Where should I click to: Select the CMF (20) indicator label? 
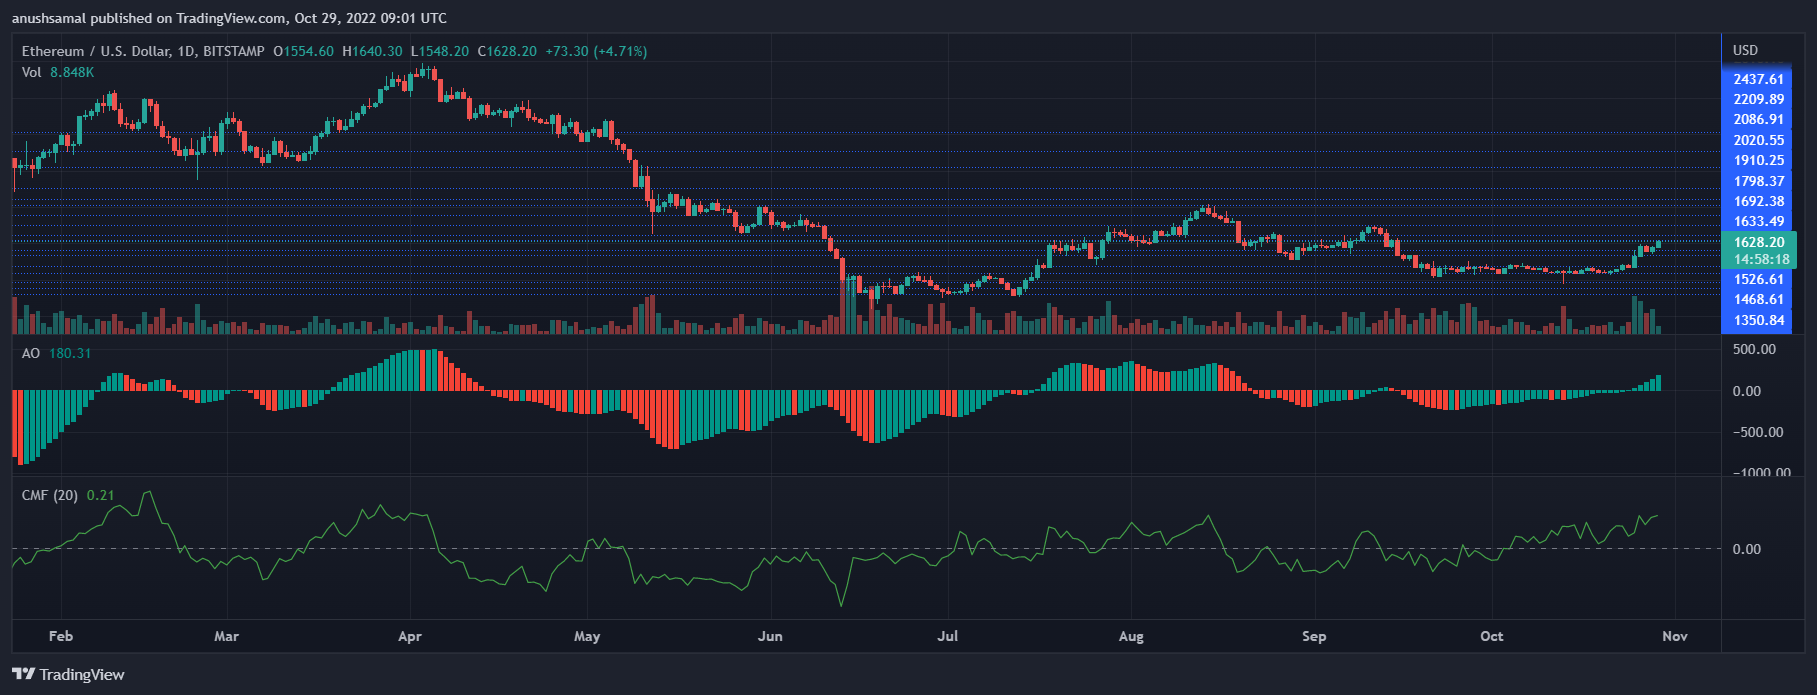[x=50, y=495]
